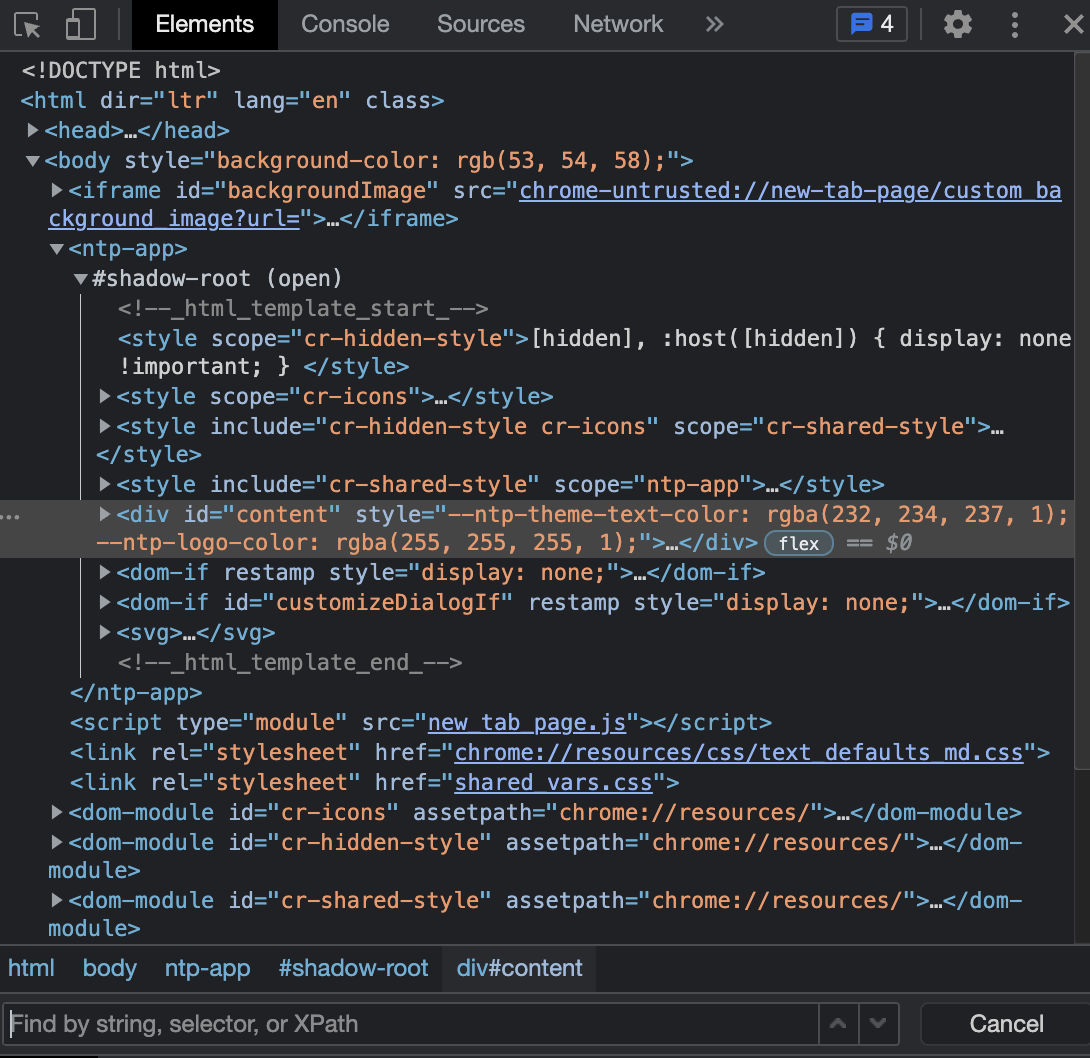Select the #shadow-root breadcrumb
Image resolution: width=1090 pixels, height=1058 pixels.
(353, 968)
